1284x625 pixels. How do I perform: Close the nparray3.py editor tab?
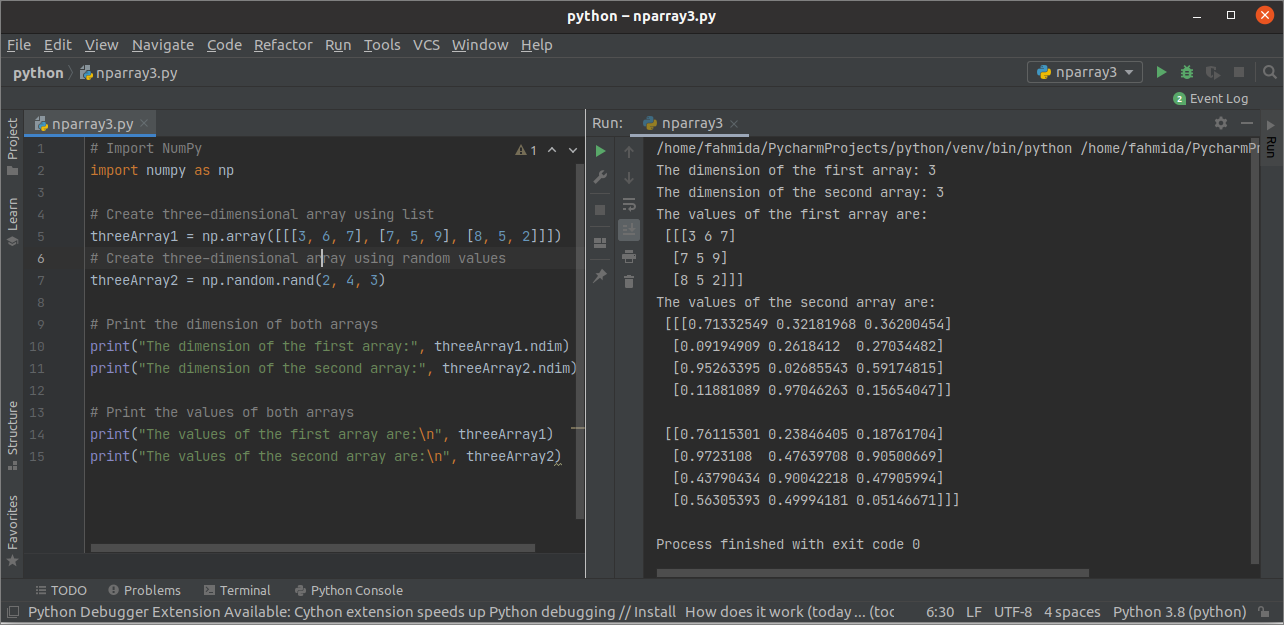pyautogui.click(x=145, y=124)
